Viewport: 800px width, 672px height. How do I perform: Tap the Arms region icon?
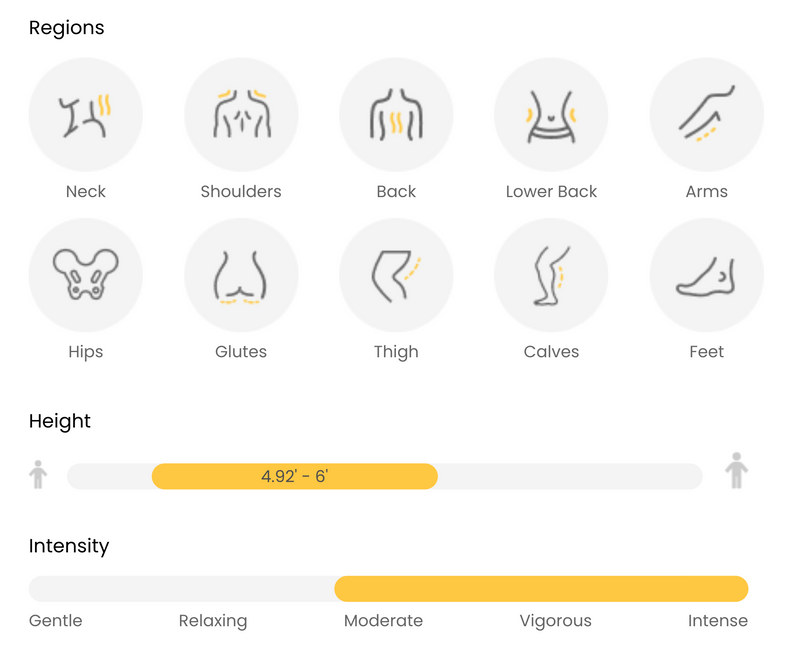pyautogui.click(x=707, y=114)
